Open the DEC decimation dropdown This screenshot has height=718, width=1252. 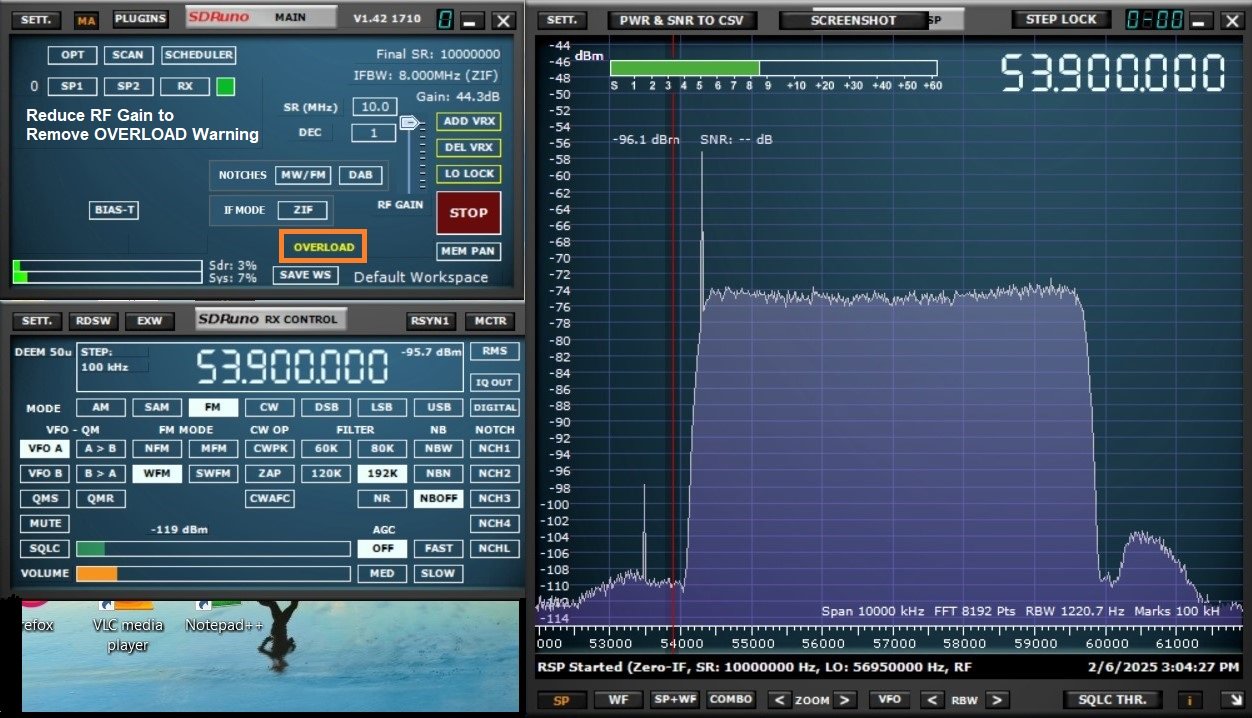tap(375, 133)
